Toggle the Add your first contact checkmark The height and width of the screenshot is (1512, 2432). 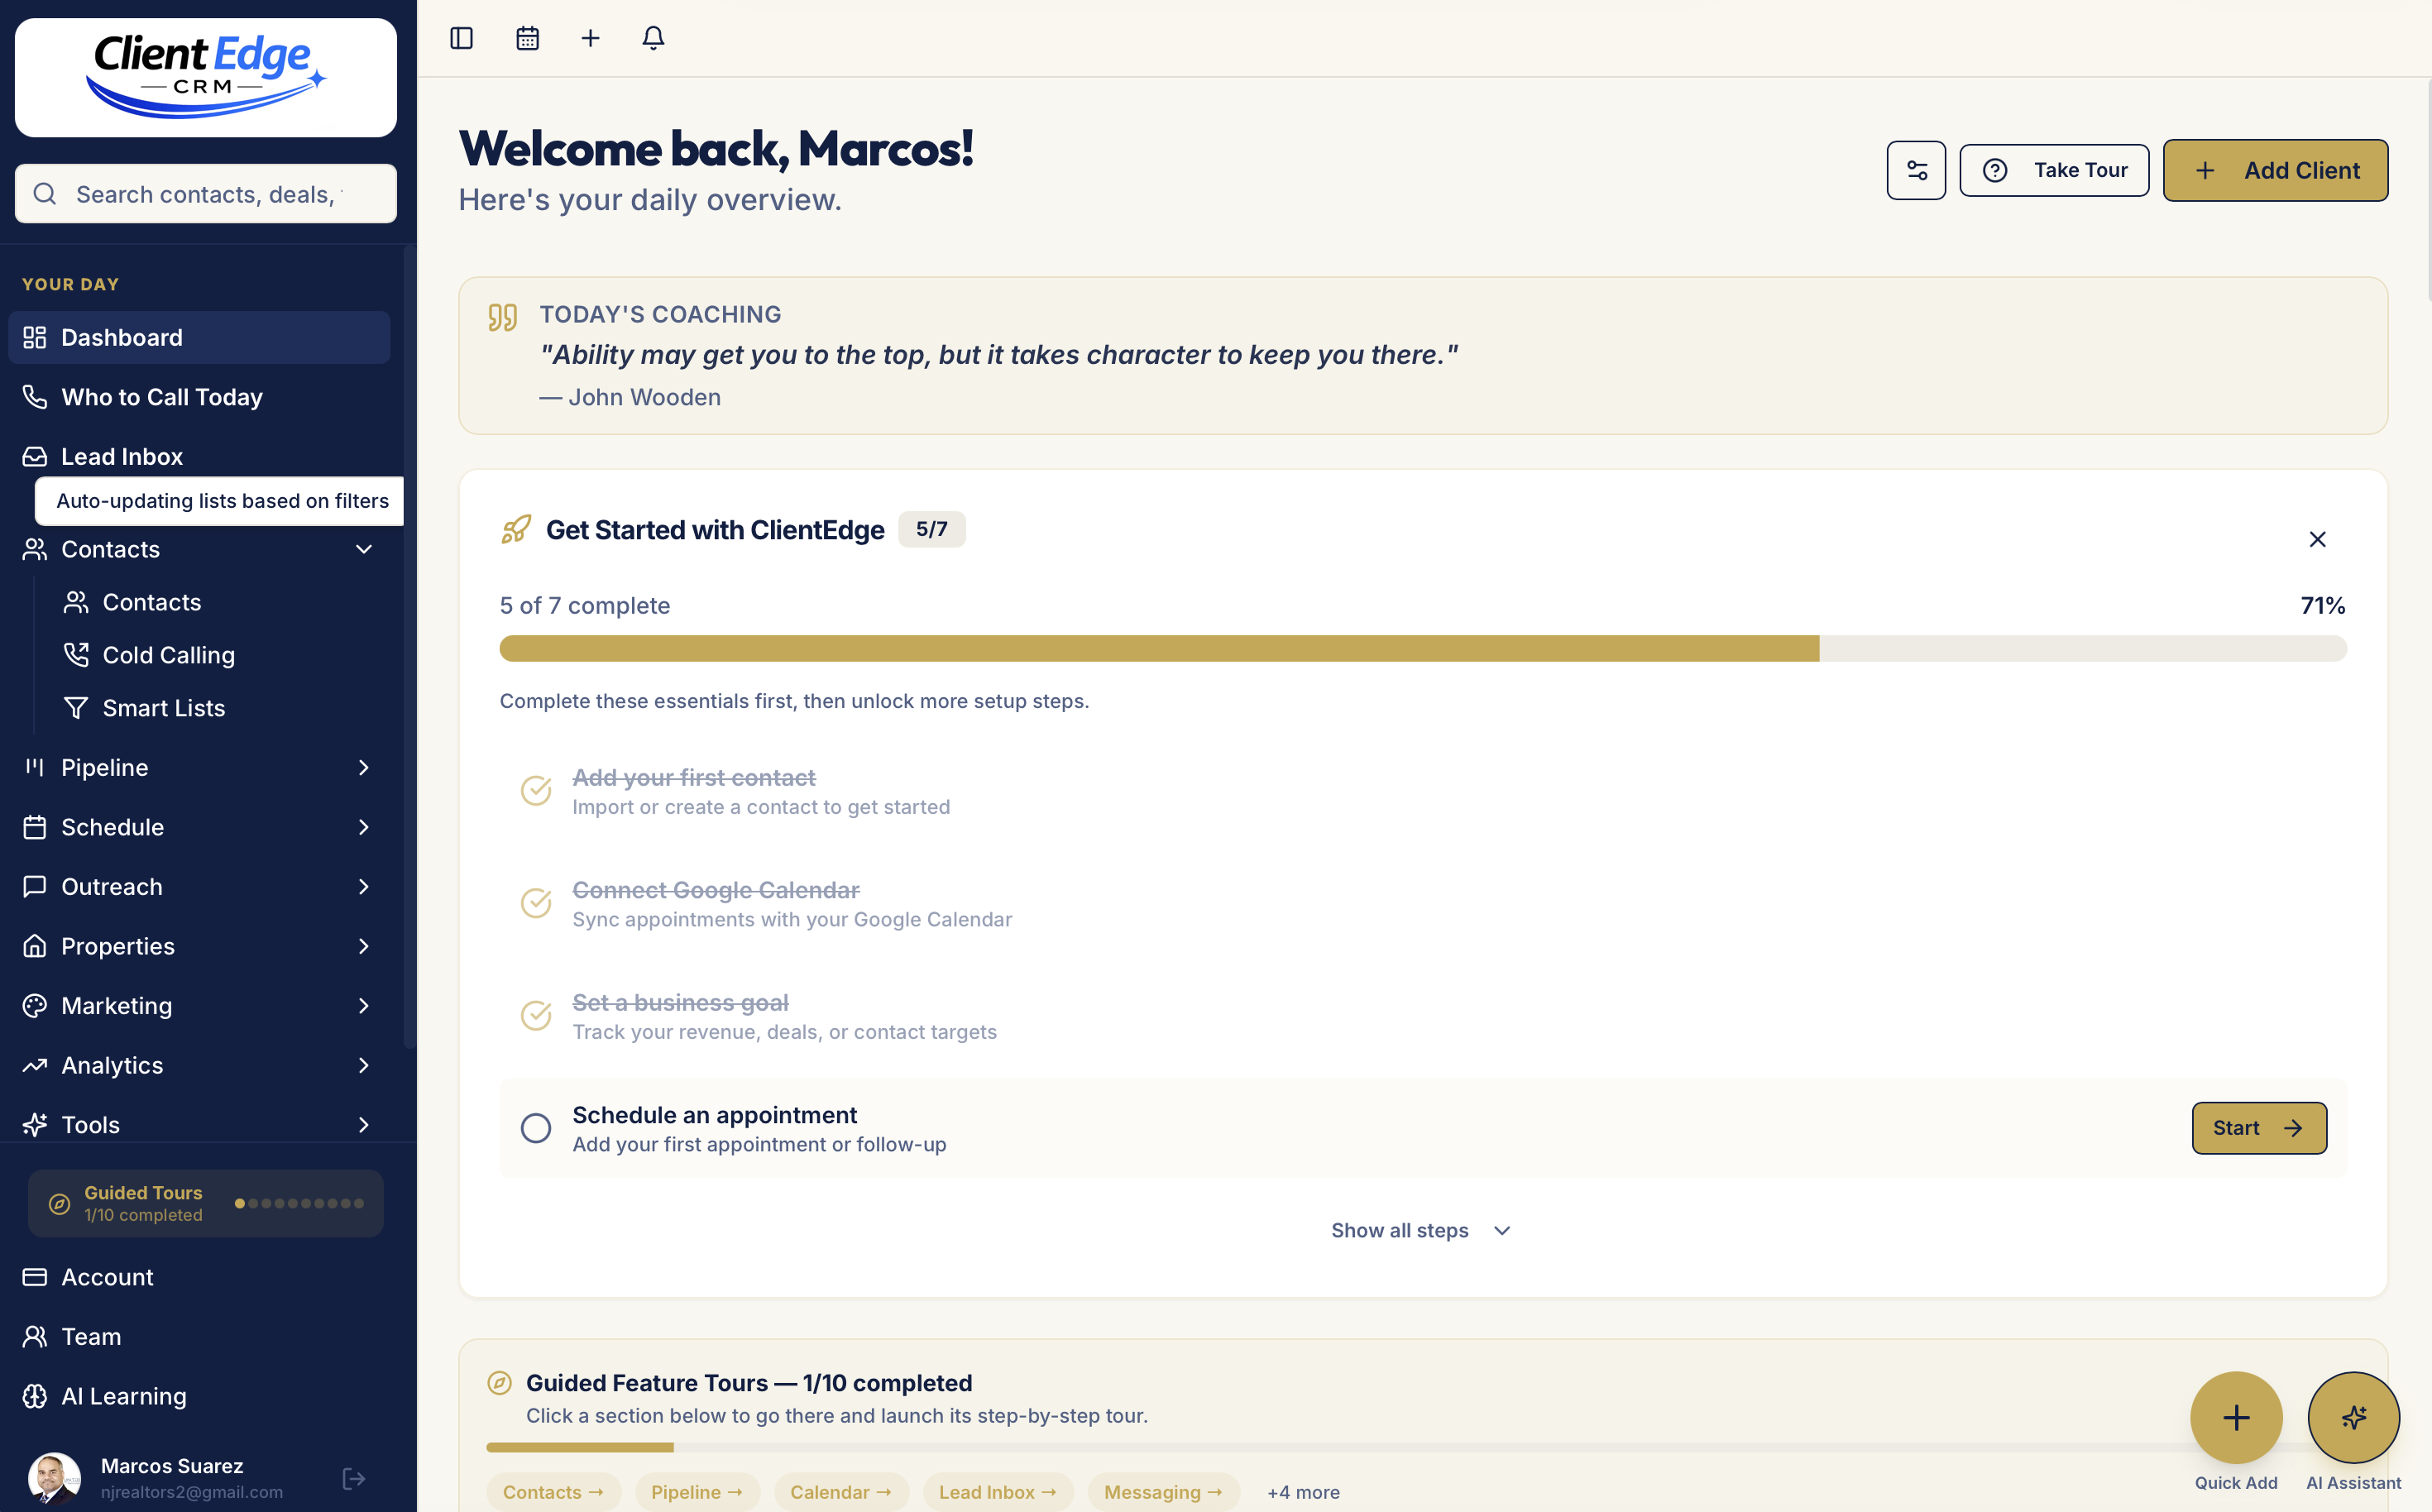(x=536, y=790)
